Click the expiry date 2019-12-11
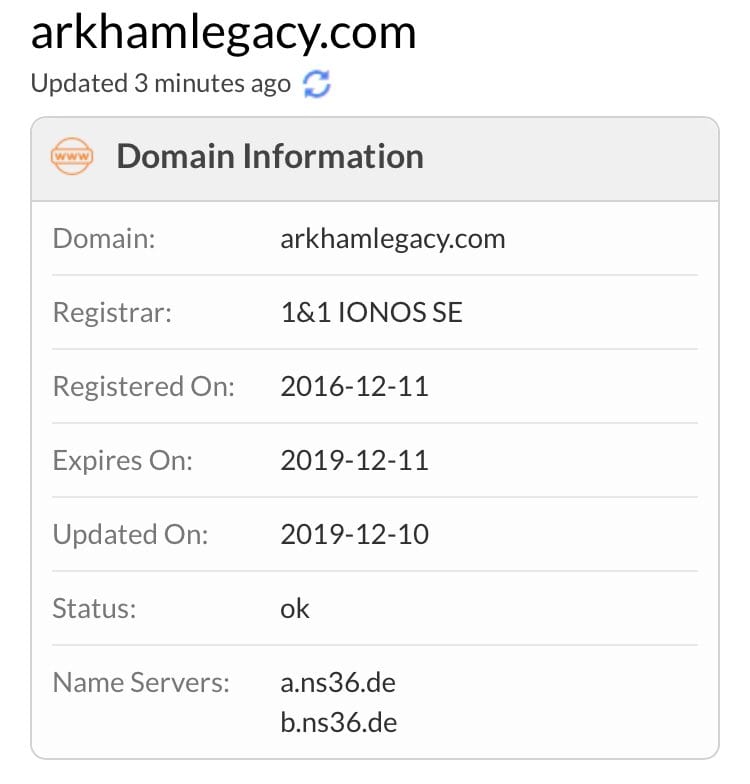The width and height of the screenshot is (750, 784). pos(355,460)
